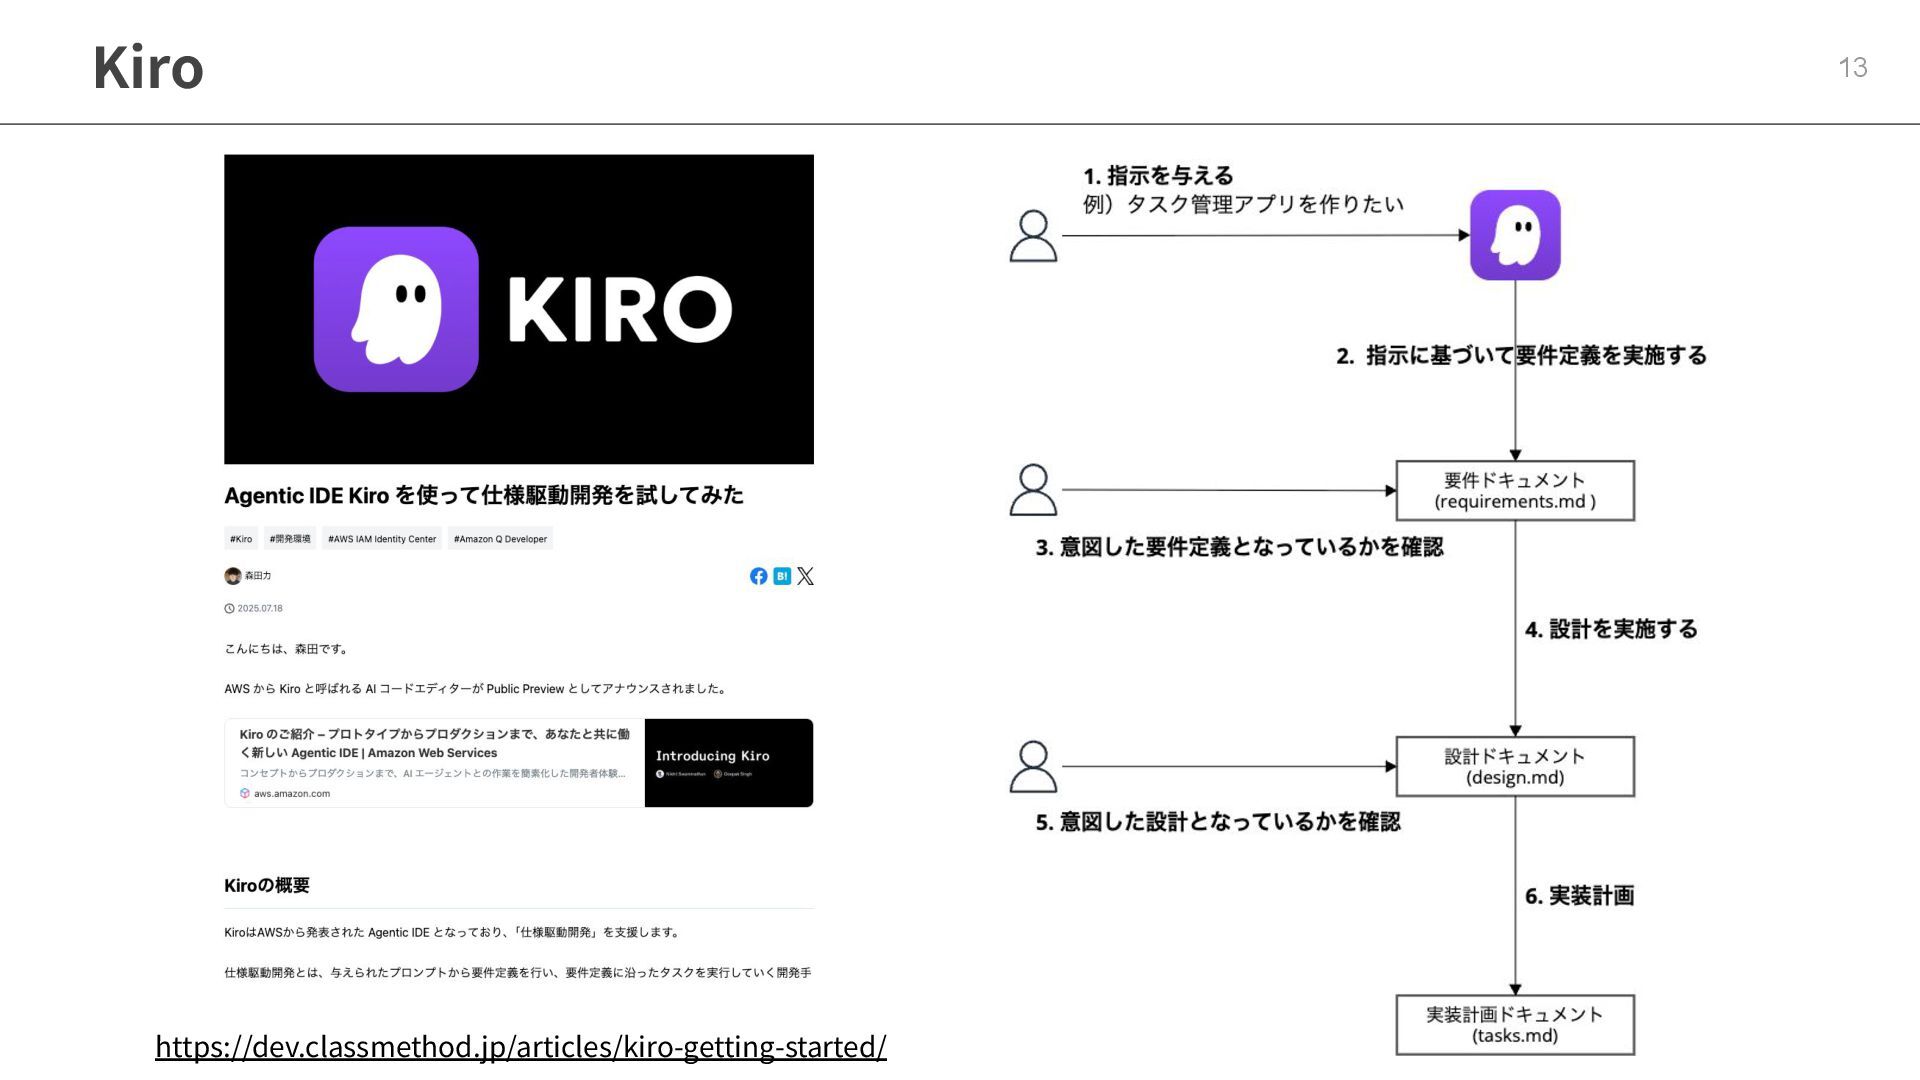Click the clock icon beside 2025.07.18
The image size is (1920, 1080).
point(229,608)
